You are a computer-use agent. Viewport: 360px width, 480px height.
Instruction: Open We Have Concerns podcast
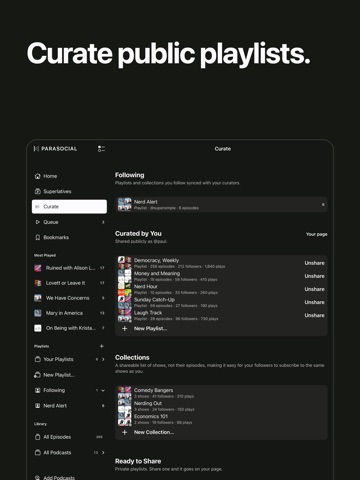coord(69,298)
